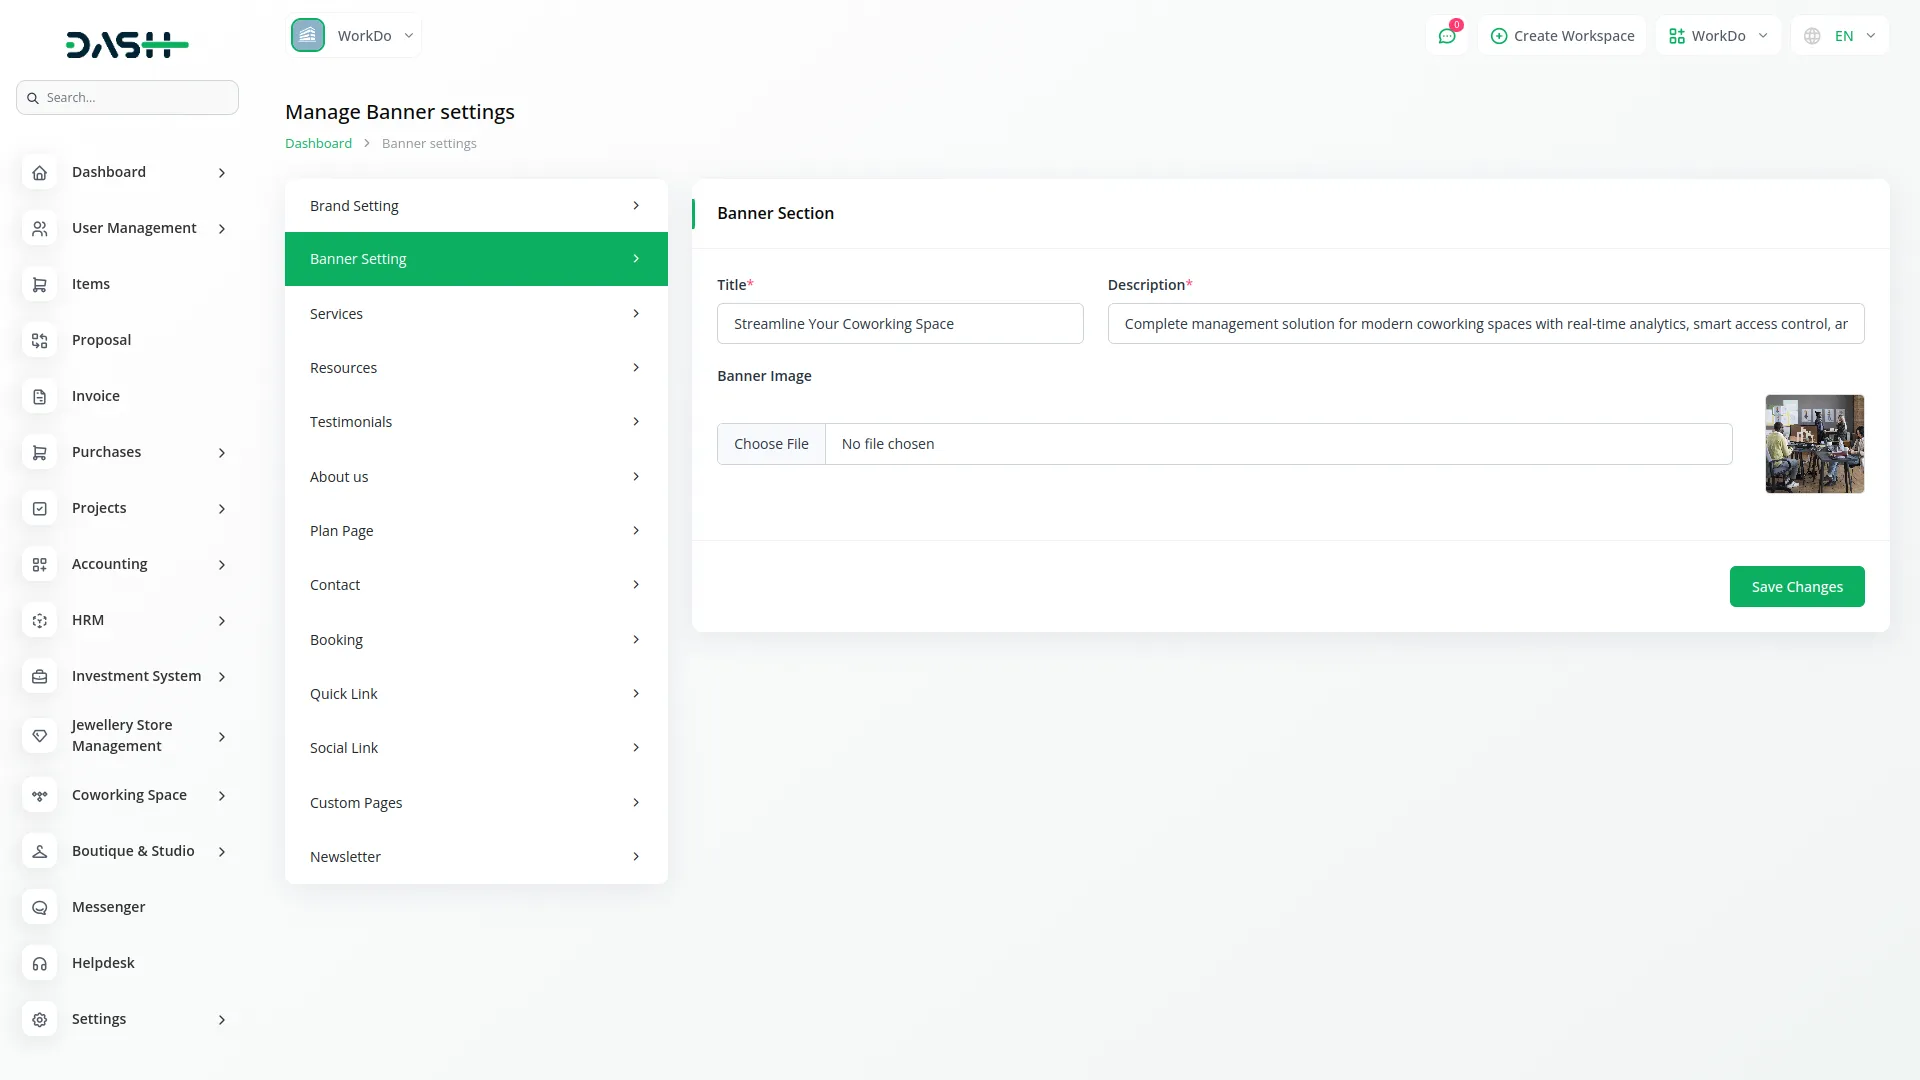Open the Helpdesk headset icon
The image size is (1920, 1080).
coord(39,963)
